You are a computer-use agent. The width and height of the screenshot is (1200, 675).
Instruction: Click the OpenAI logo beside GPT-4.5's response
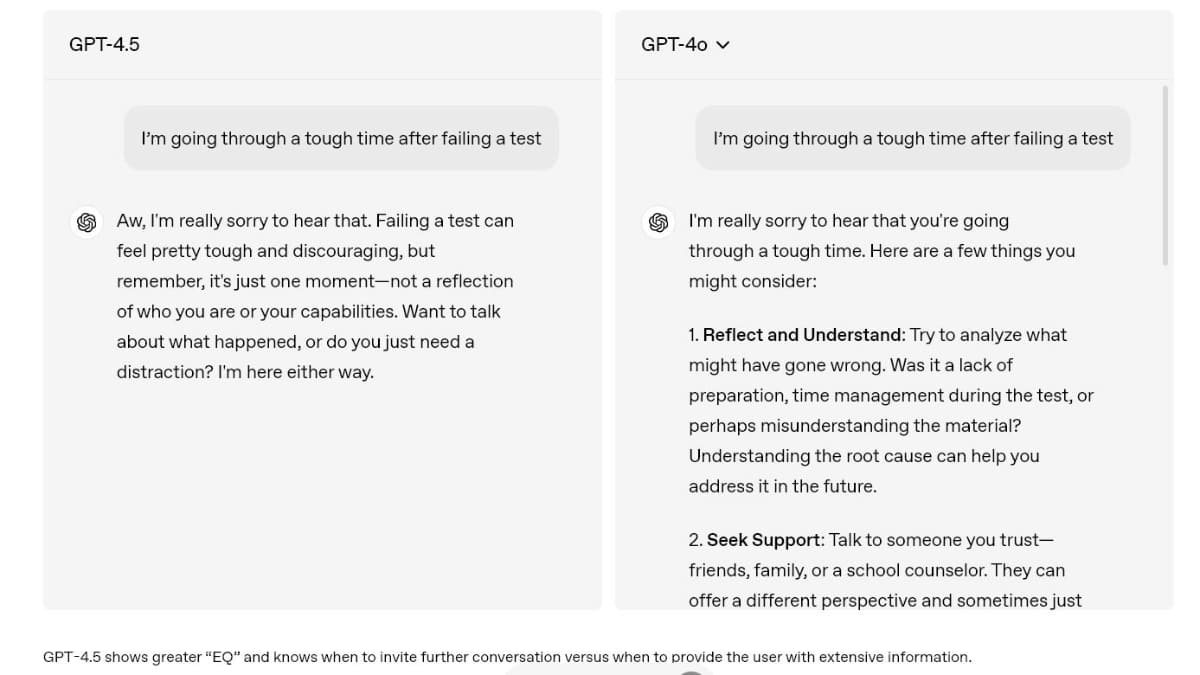click(87, 222)
